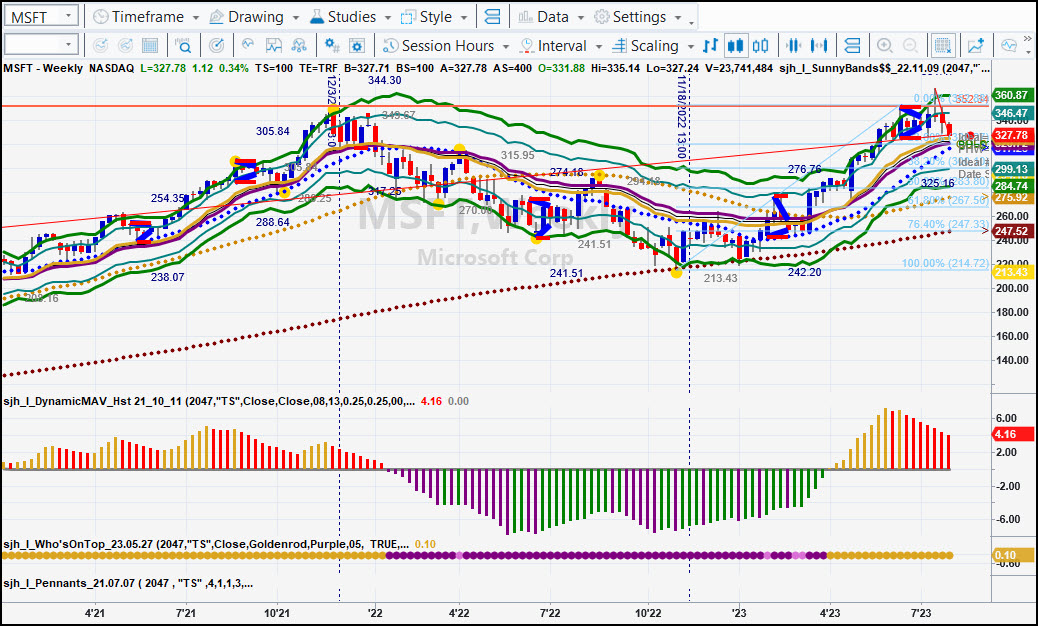1038x626 pixels.
Task: Select the sjh_I_SunnyBands$$ study label
Action: 884,68
